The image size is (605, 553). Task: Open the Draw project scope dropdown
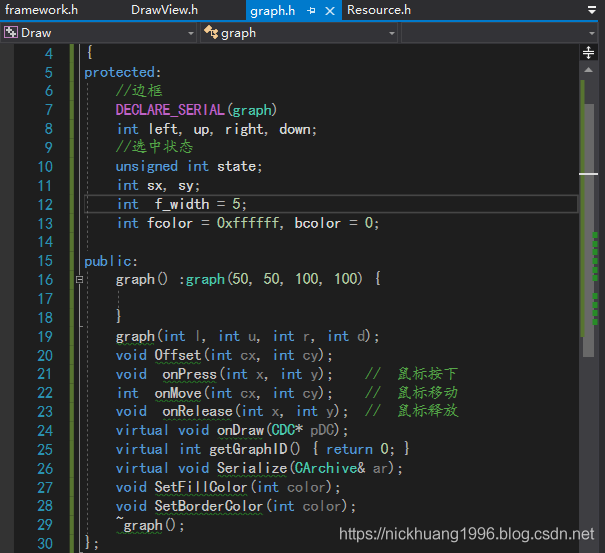[191, 32]
